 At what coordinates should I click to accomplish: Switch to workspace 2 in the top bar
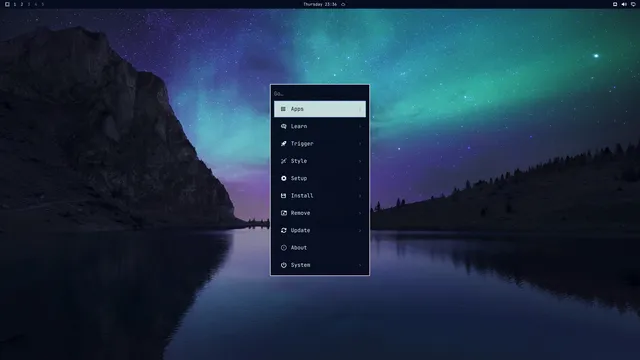(x=22, y=4)
